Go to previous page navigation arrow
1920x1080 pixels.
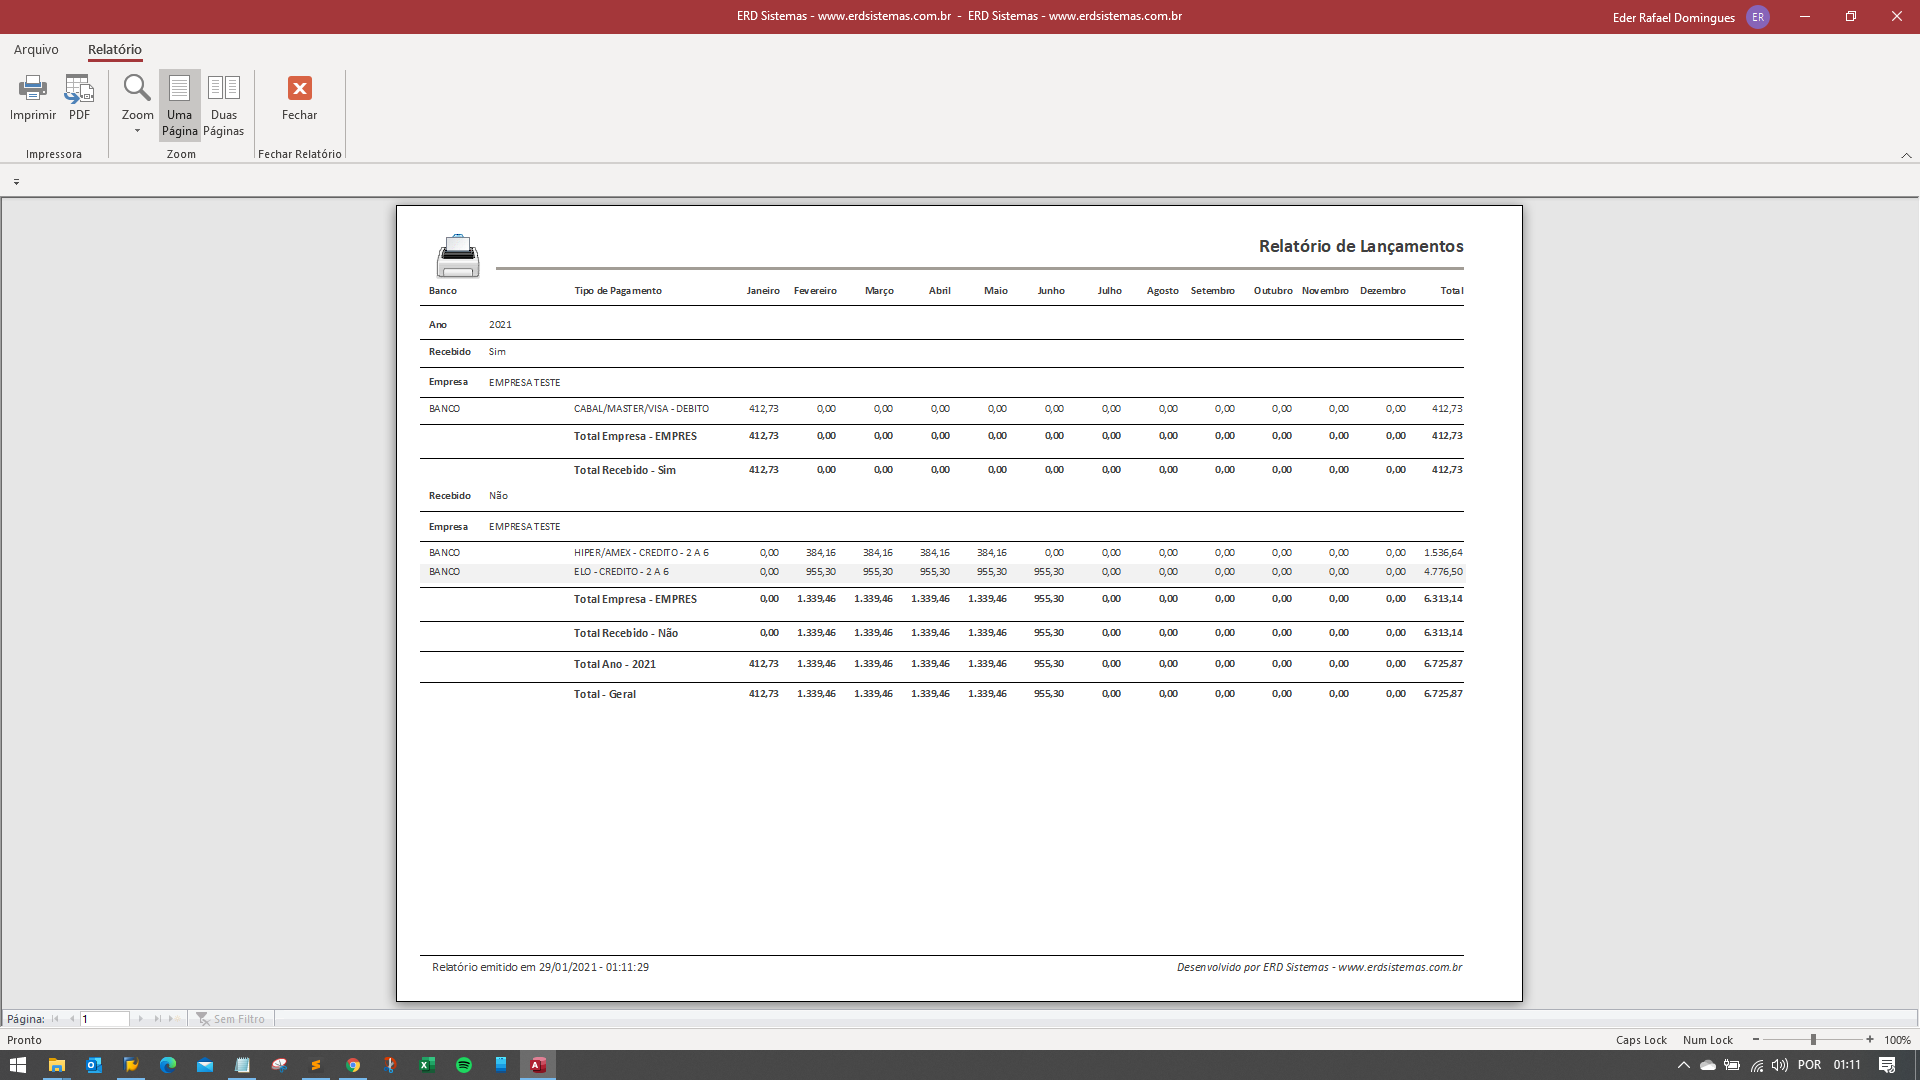coord(72,1019)
